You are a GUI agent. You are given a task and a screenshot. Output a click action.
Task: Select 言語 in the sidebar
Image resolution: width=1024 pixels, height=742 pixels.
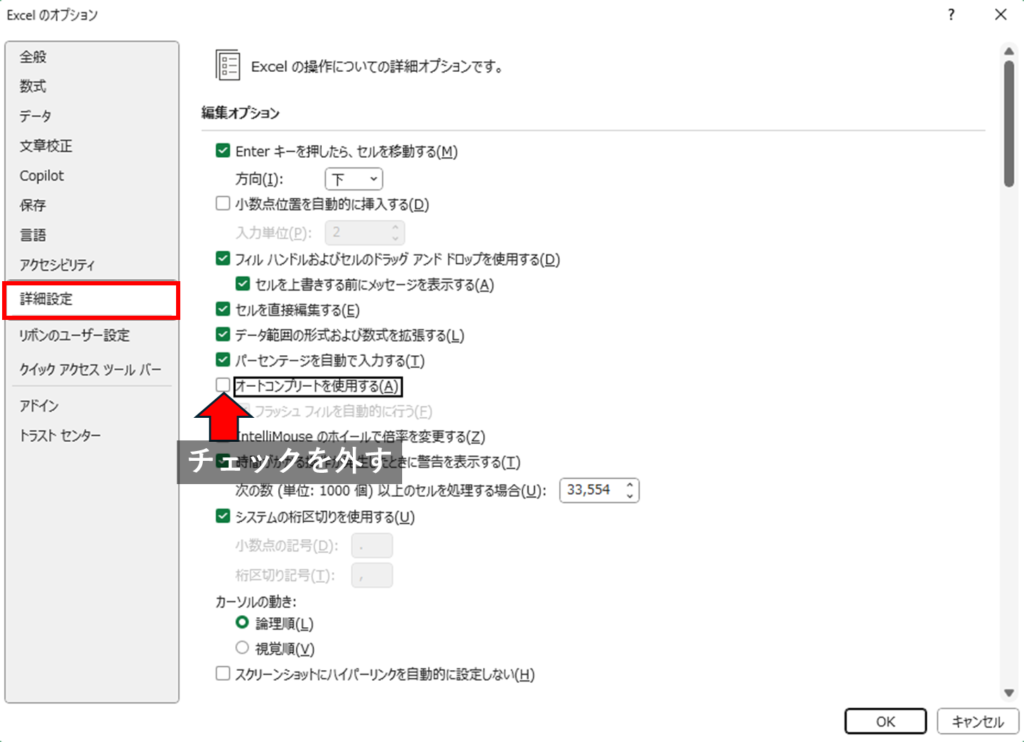click(x=33, y=235)
